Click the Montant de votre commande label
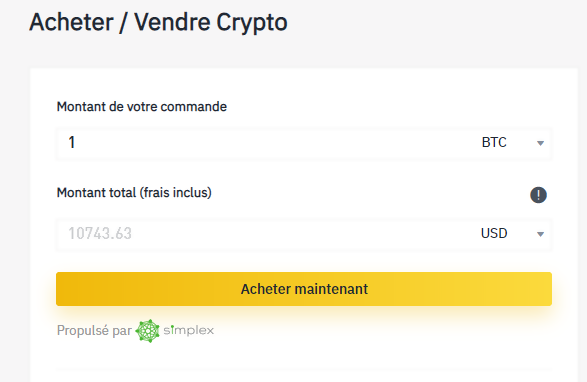 tap(142, 107)
